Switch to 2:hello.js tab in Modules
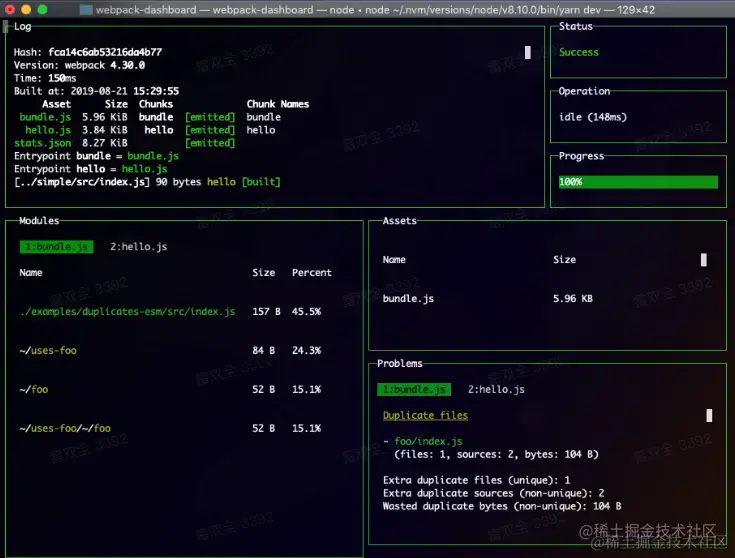 point(139,247)
